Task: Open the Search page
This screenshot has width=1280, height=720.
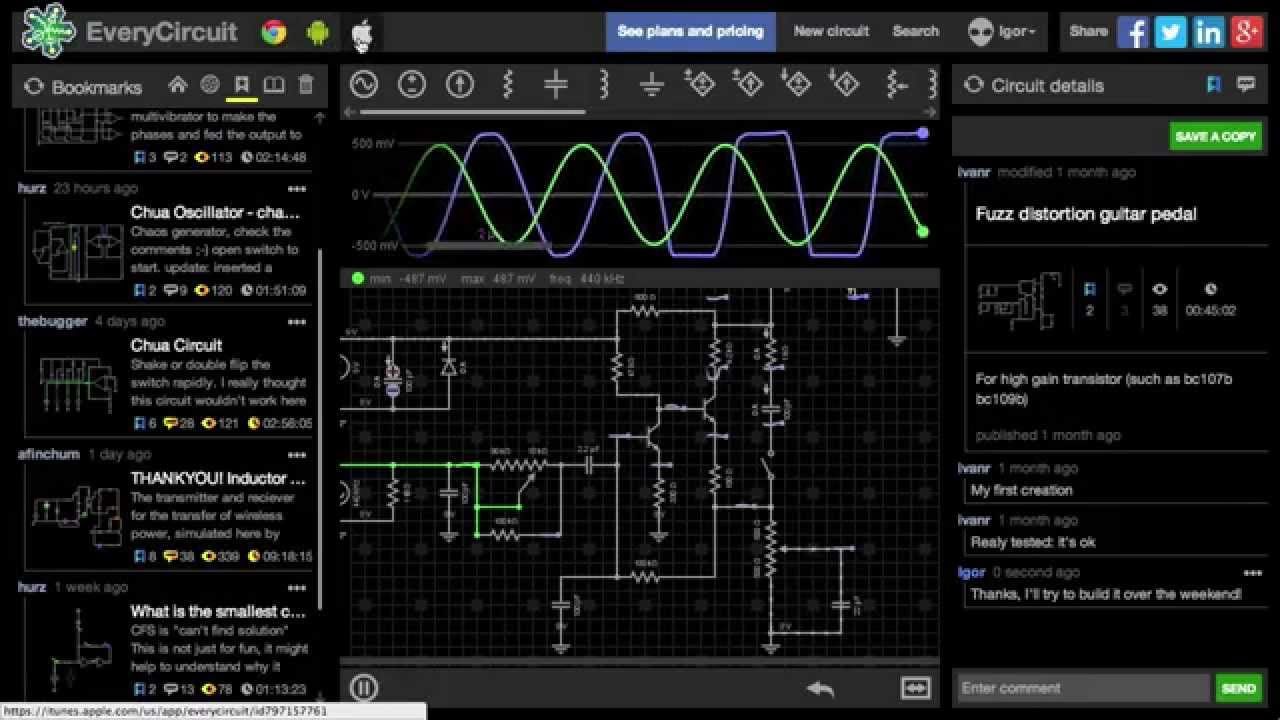Action: point(915,31)
